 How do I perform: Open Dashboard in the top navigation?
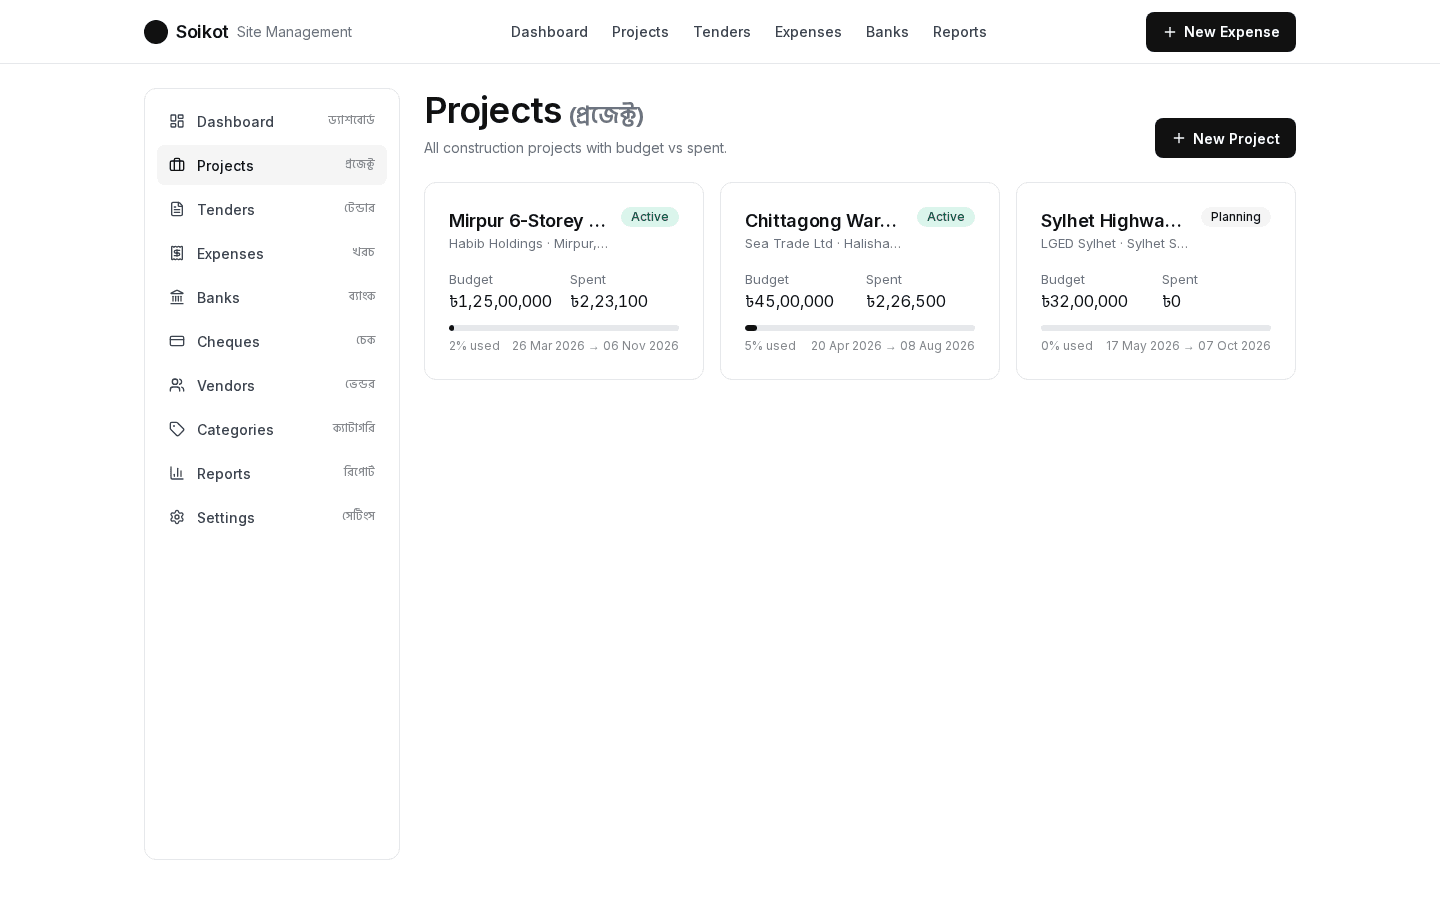click(549, 32)
